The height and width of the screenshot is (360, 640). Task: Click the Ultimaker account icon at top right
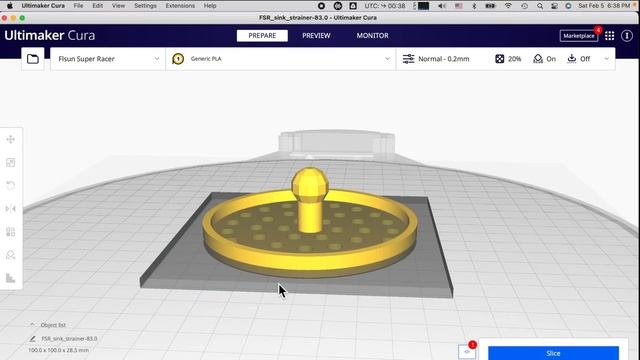(627, 36)
